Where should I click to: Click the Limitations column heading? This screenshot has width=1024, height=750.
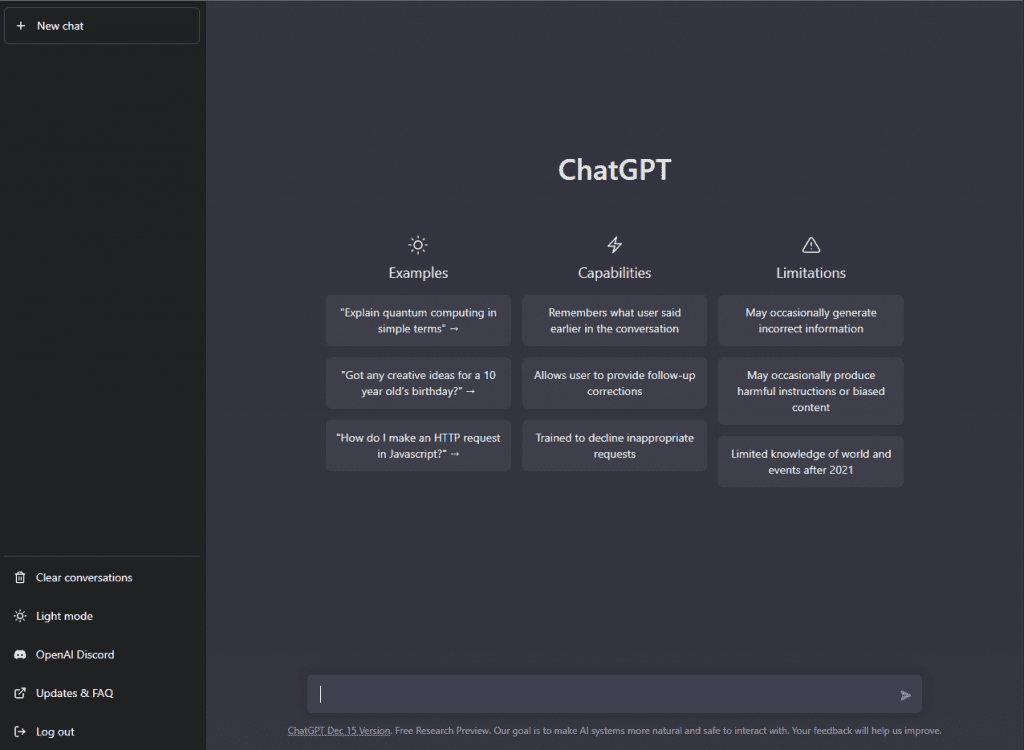[x=811, y=273]
